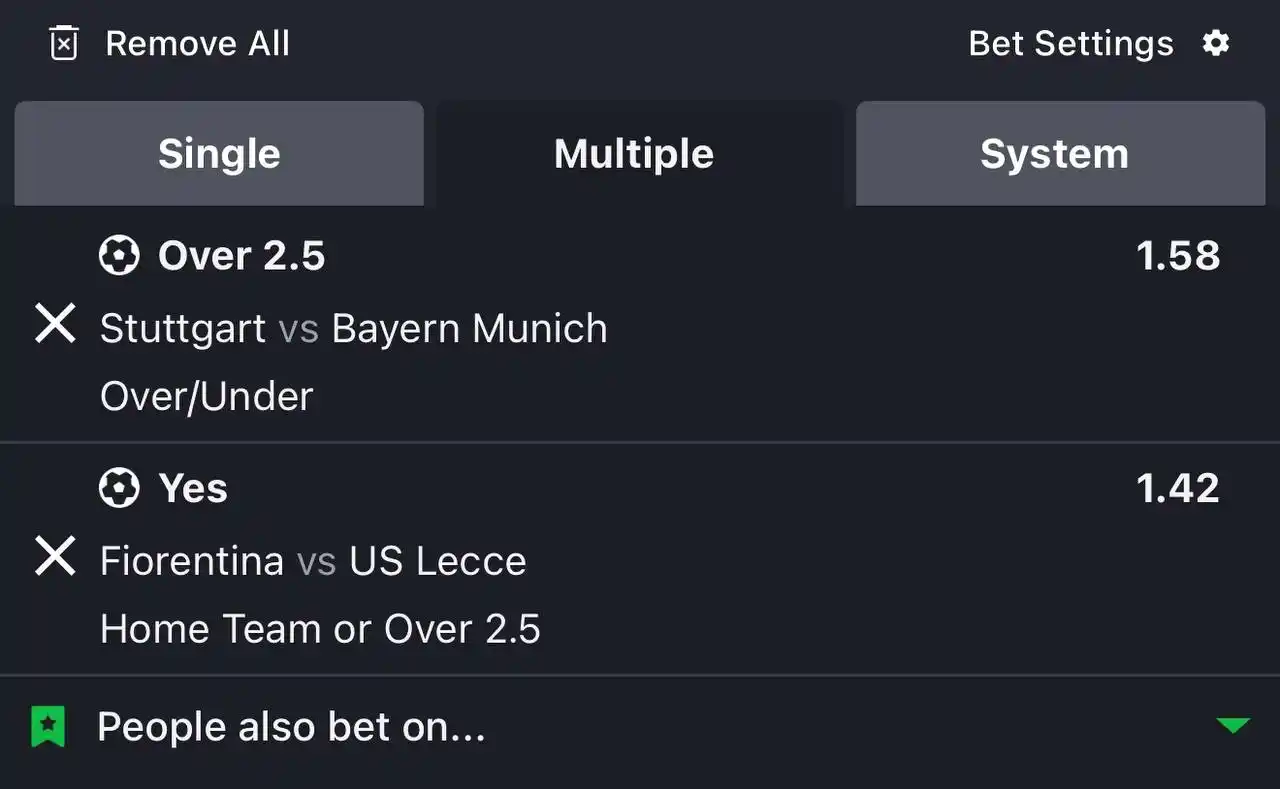Click the Home Team or Over 2.5 market
Image resolution: width=1280 pixels, height=789 pixels.
coord(320,629)
